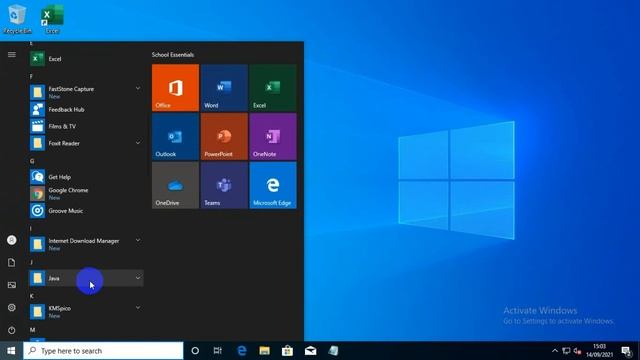Click the taskbar search box

[x=103, y=351]
